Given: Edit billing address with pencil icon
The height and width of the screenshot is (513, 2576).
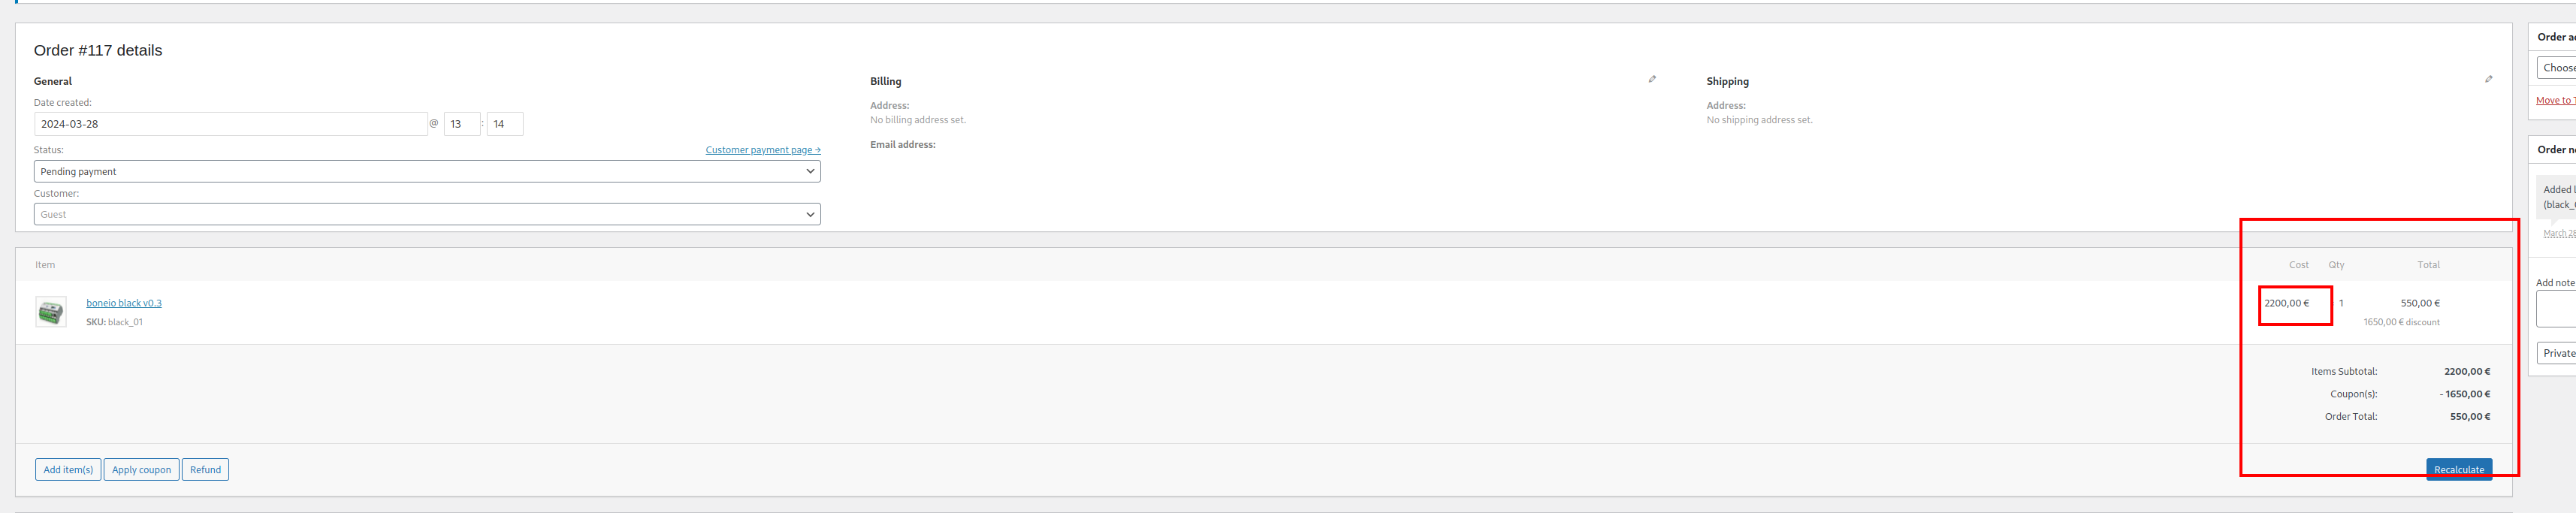Looking at the screenshot, I should (x=1652, y=79).
